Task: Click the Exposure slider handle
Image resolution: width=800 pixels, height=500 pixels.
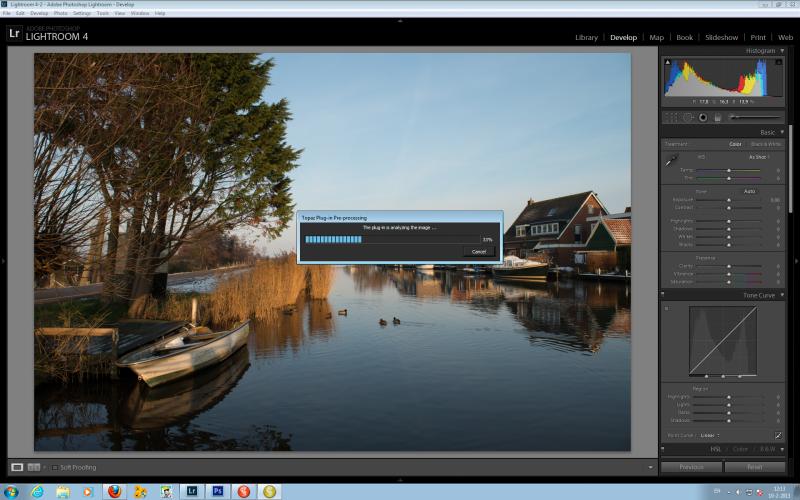Action: (x=729, y=200)
